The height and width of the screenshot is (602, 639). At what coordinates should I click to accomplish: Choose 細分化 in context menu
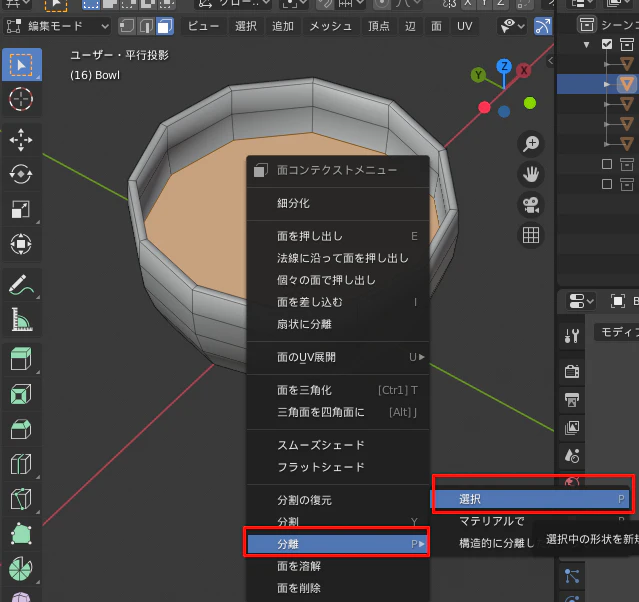pyautogui.click(x=337, y=203)
